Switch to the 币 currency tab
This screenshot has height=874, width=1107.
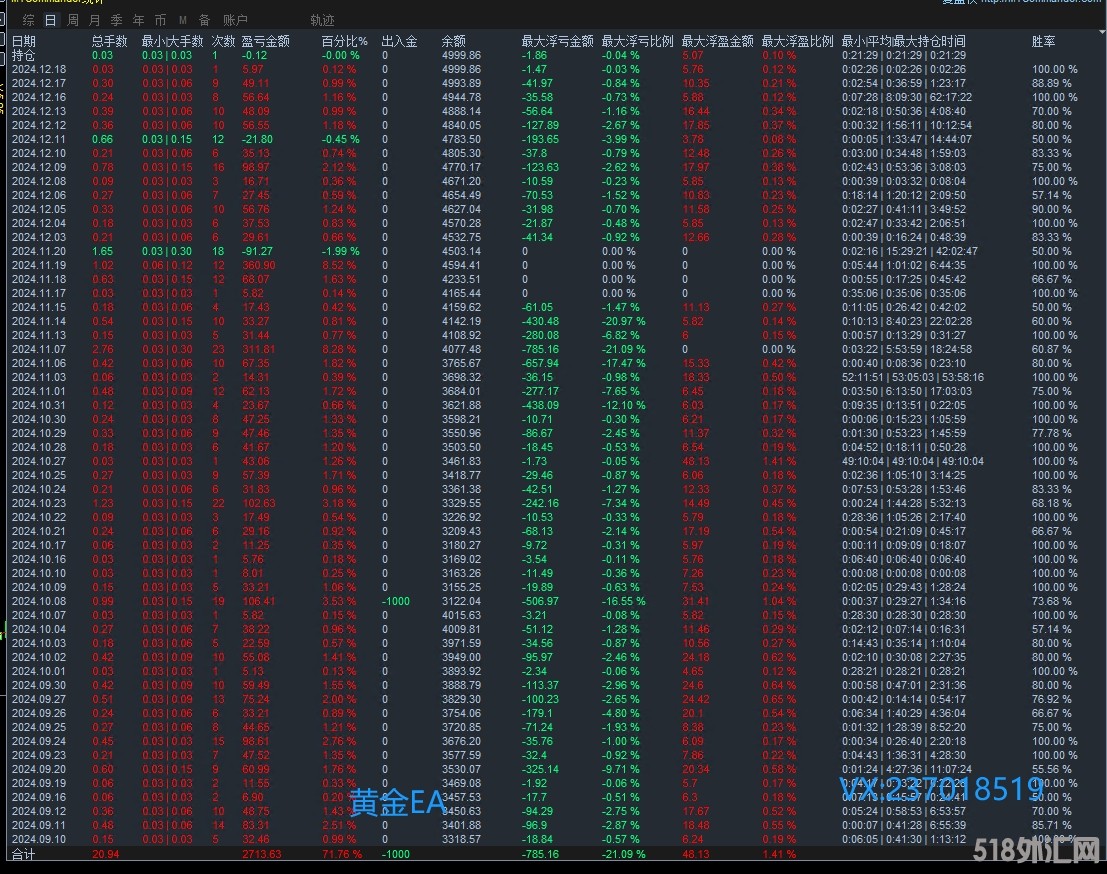click(x=160, y=20)
